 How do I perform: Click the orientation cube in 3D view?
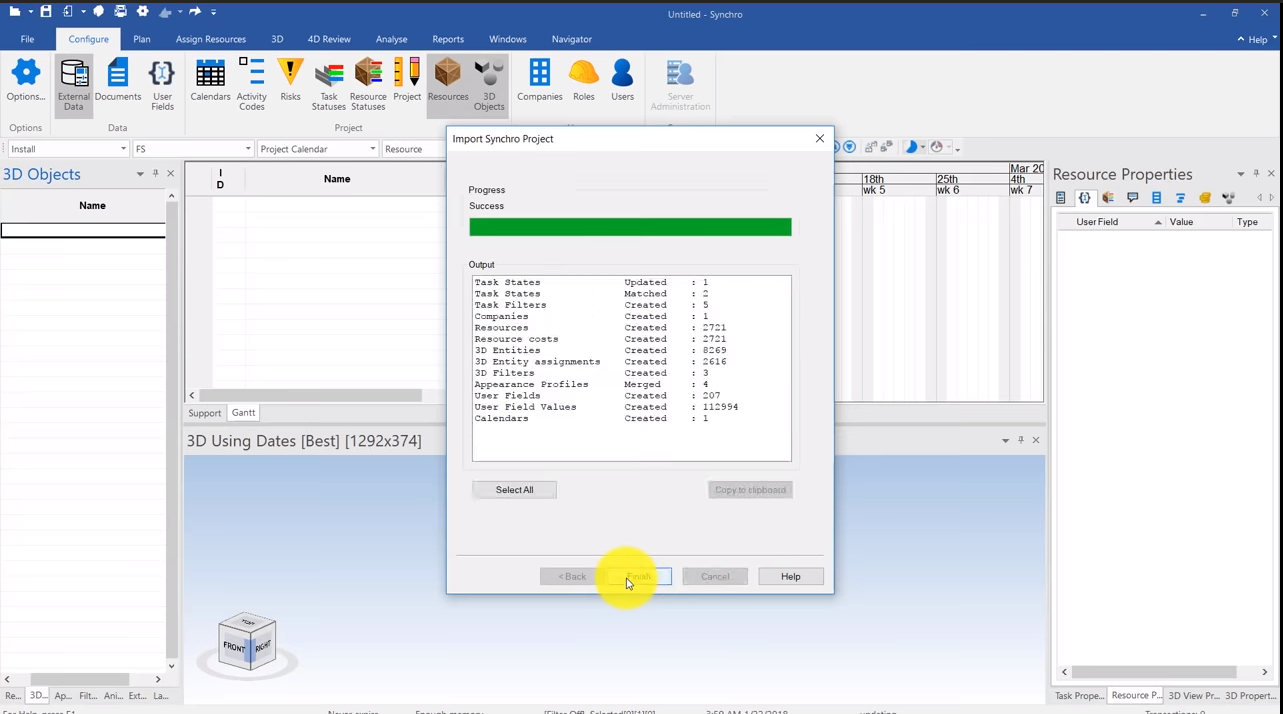[x=247, y=643]
